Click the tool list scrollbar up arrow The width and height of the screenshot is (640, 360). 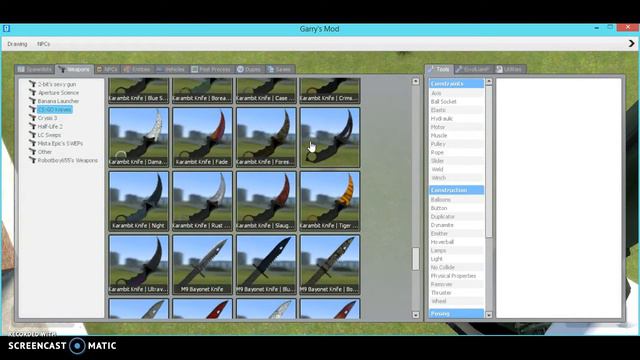(x=489, y=82)
